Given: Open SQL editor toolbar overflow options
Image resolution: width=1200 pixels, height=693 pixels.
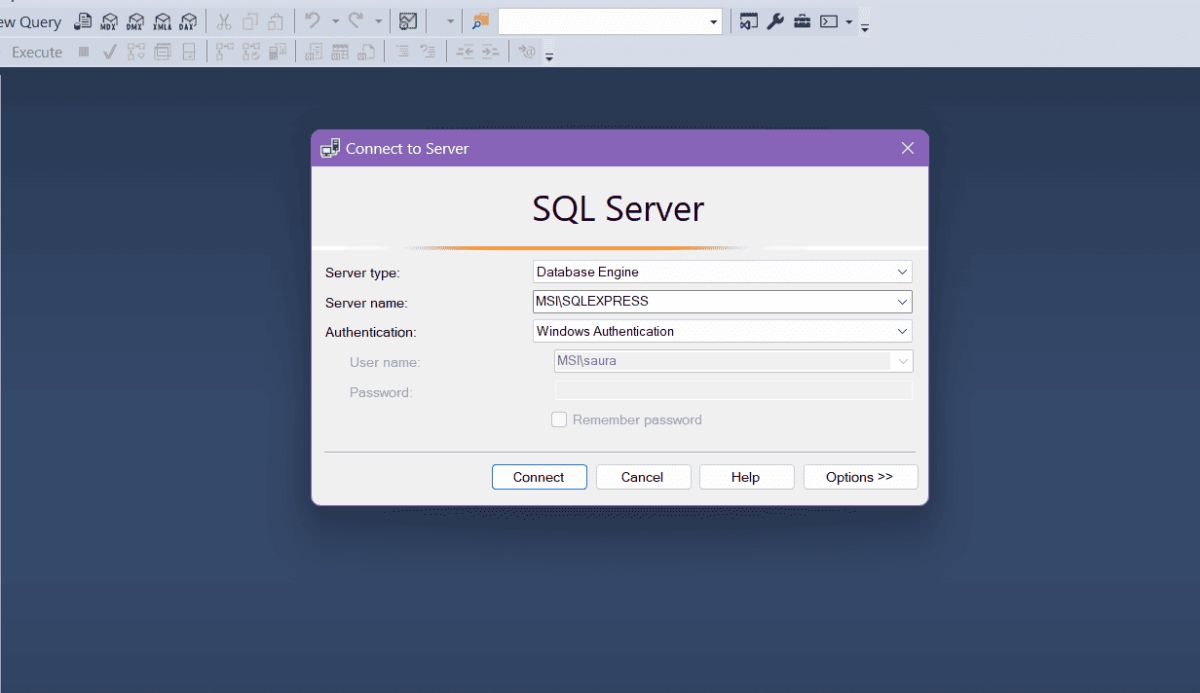Looking at the screenshot, I should click(x=549, y=55).
